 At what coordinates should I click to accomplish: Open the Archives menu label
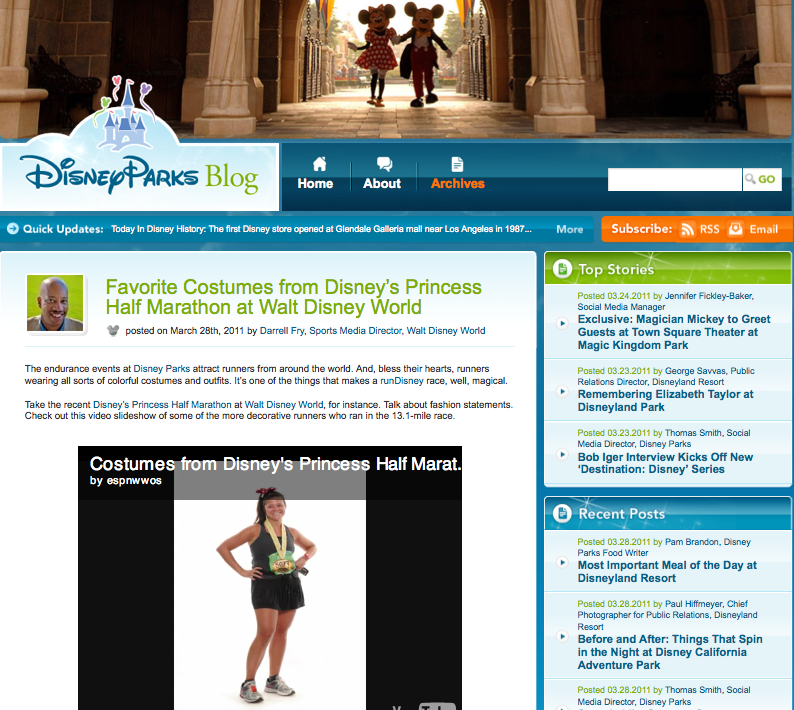(458, 183)
